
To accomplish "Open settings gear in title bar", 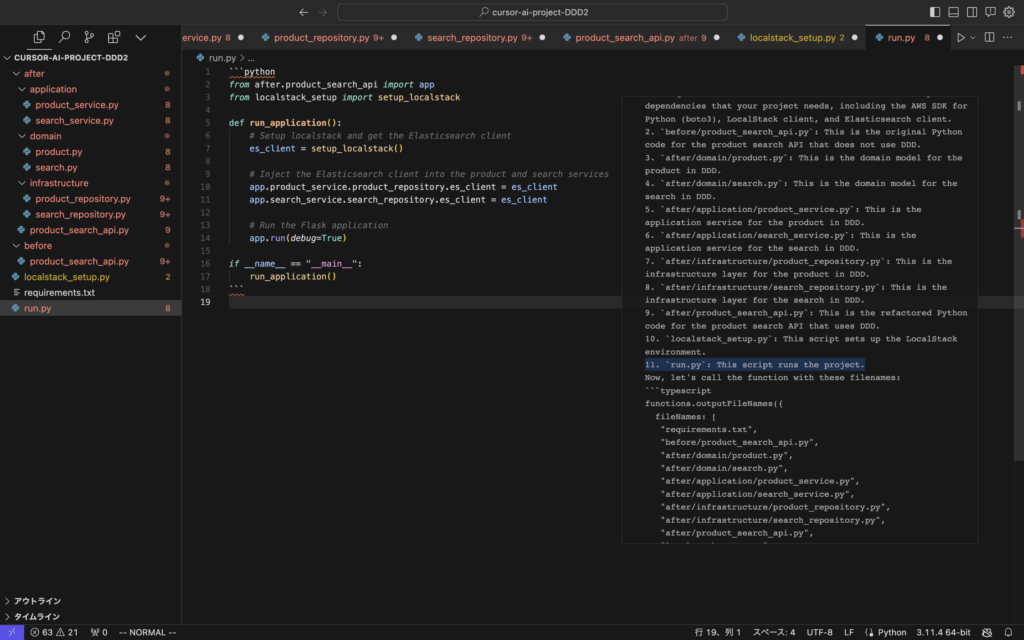I will pos(1009,12).
